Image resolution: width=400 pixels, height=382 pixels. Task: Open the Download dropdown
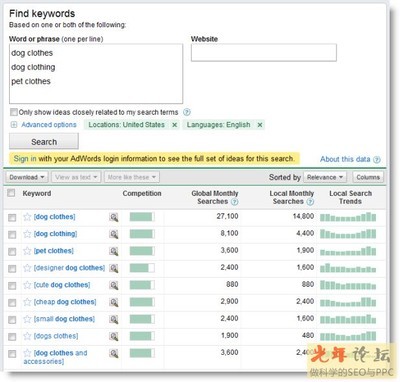[27, 177]
